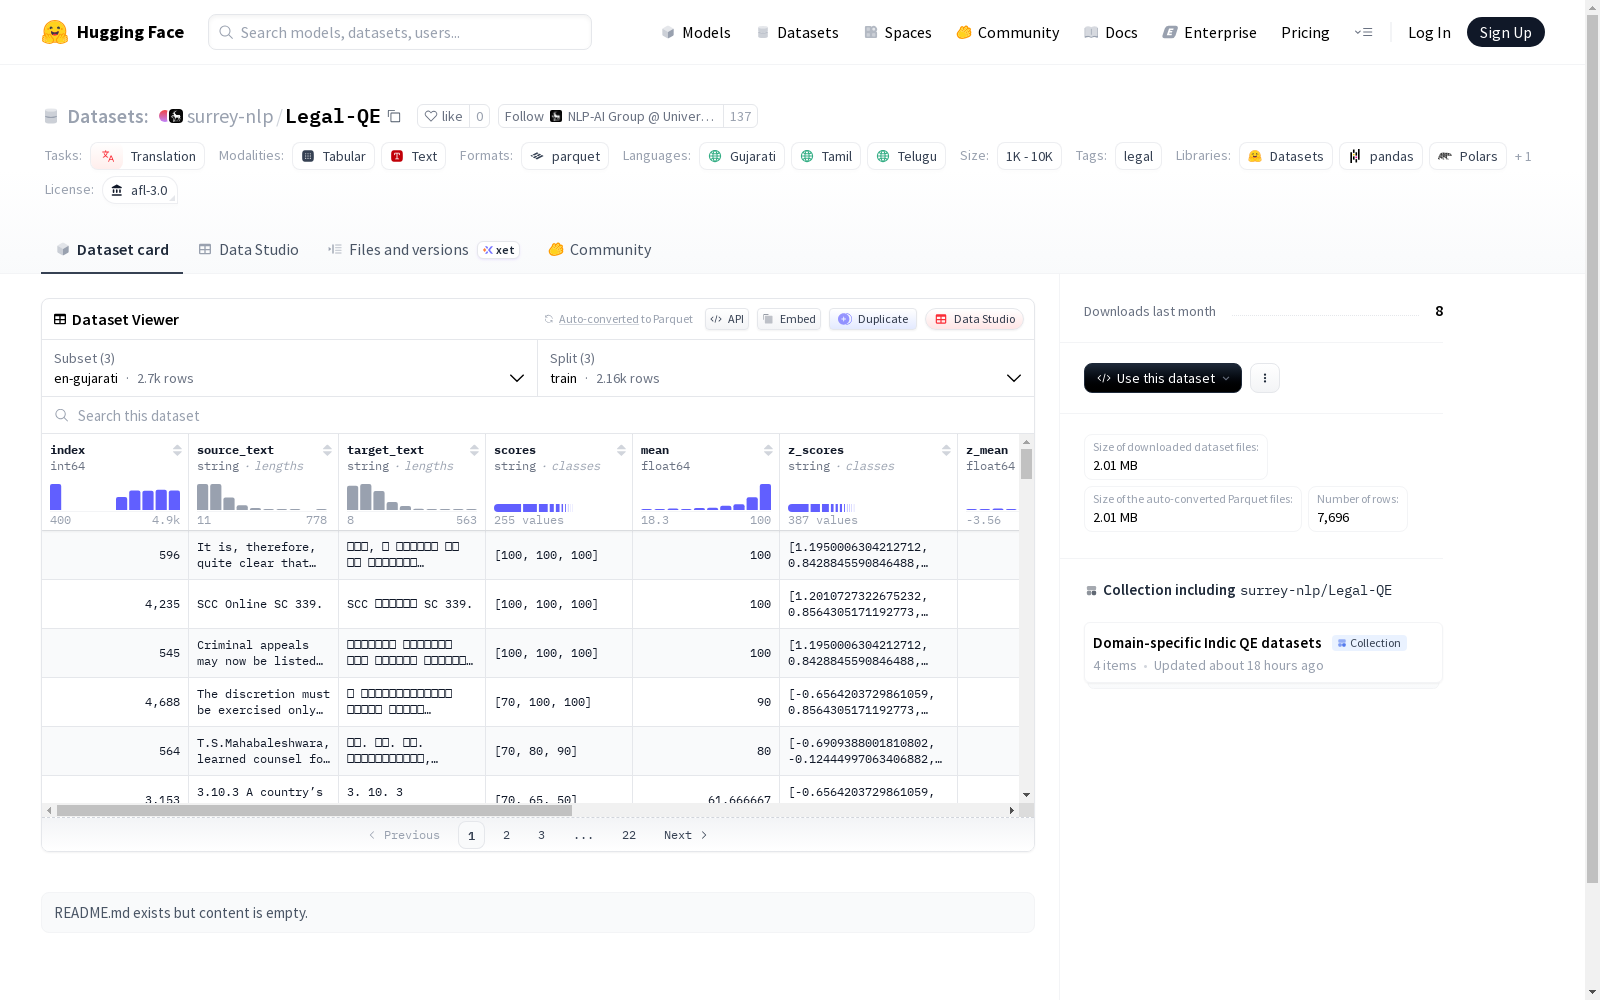Filter by Telugu language tag
Screen dimensions: 1600x1000
click(907, 156)
